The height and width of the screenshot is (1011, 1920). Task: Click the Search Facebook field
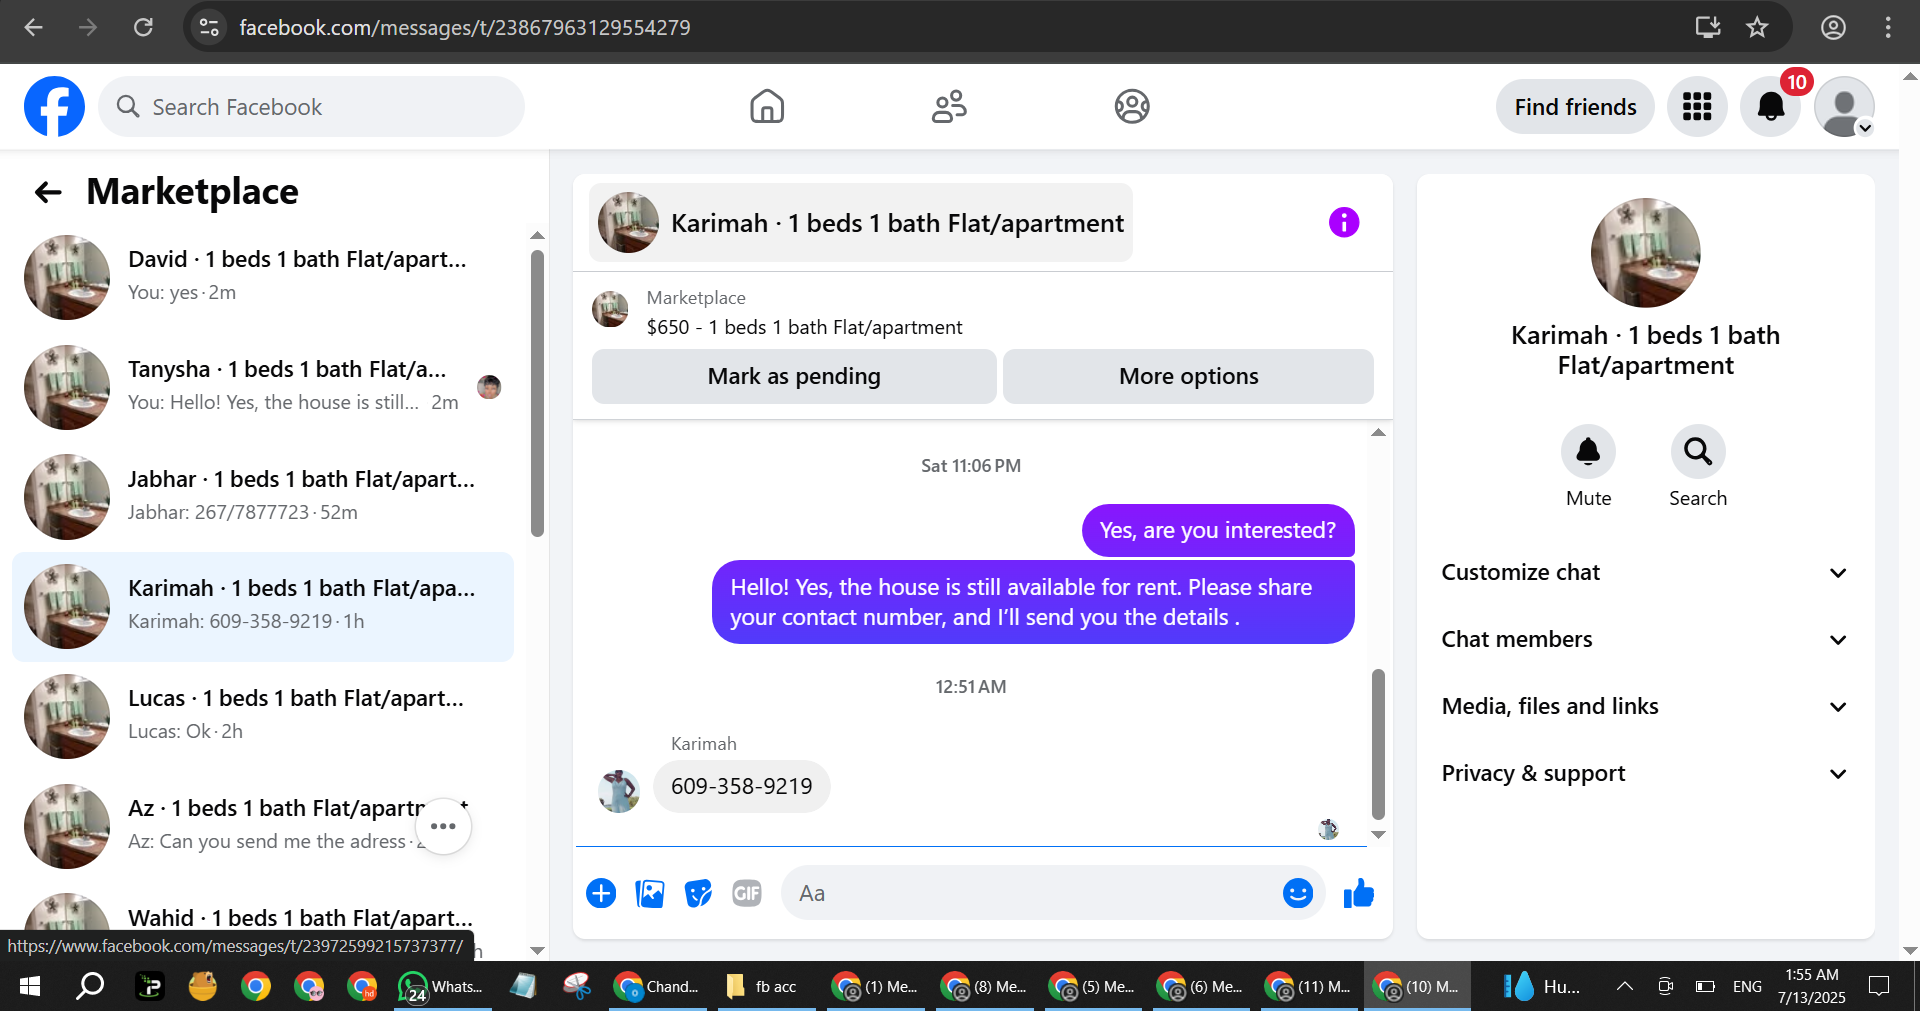(x=311, y=106)
